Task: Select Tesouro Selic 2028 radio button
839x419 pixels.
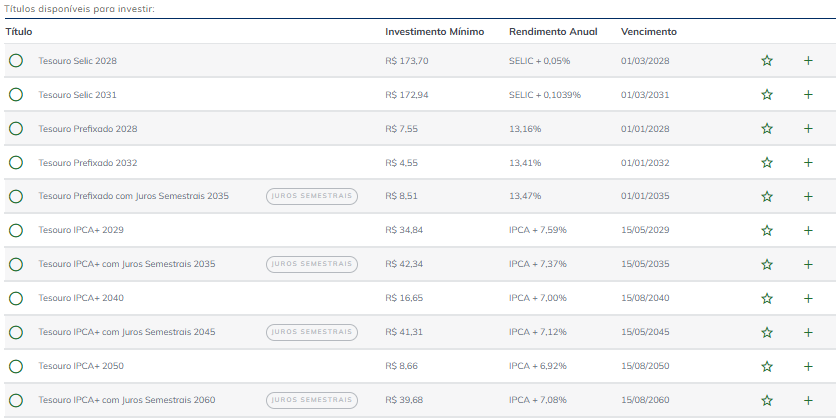Action: 16,60
